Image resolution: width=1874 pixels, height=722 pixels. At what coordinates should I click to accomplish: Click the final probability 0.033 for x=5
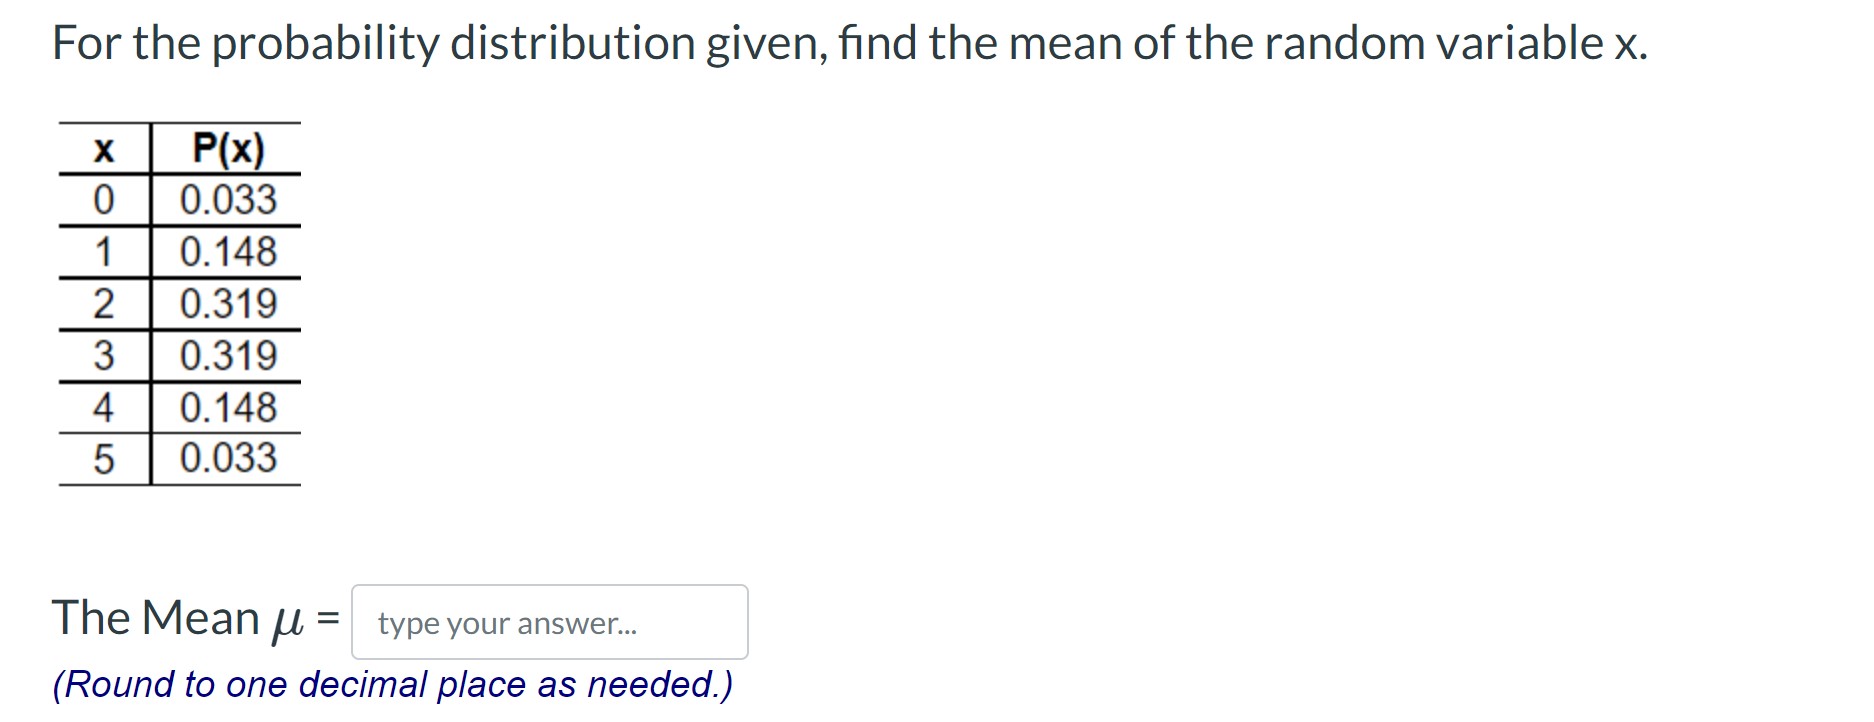[x=227, y=457]
